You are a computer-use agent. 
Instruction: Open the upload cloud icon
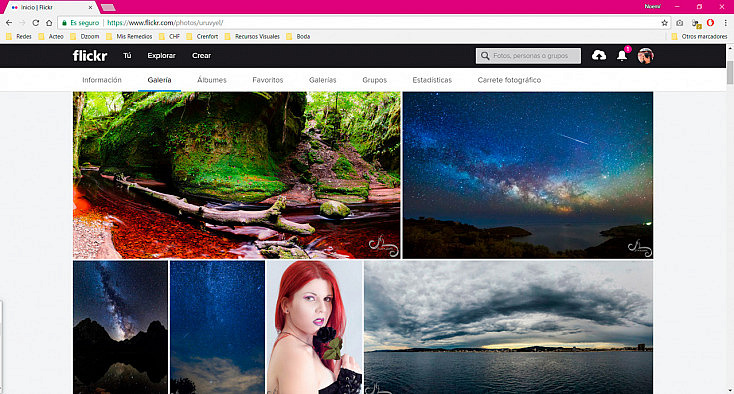599,55
